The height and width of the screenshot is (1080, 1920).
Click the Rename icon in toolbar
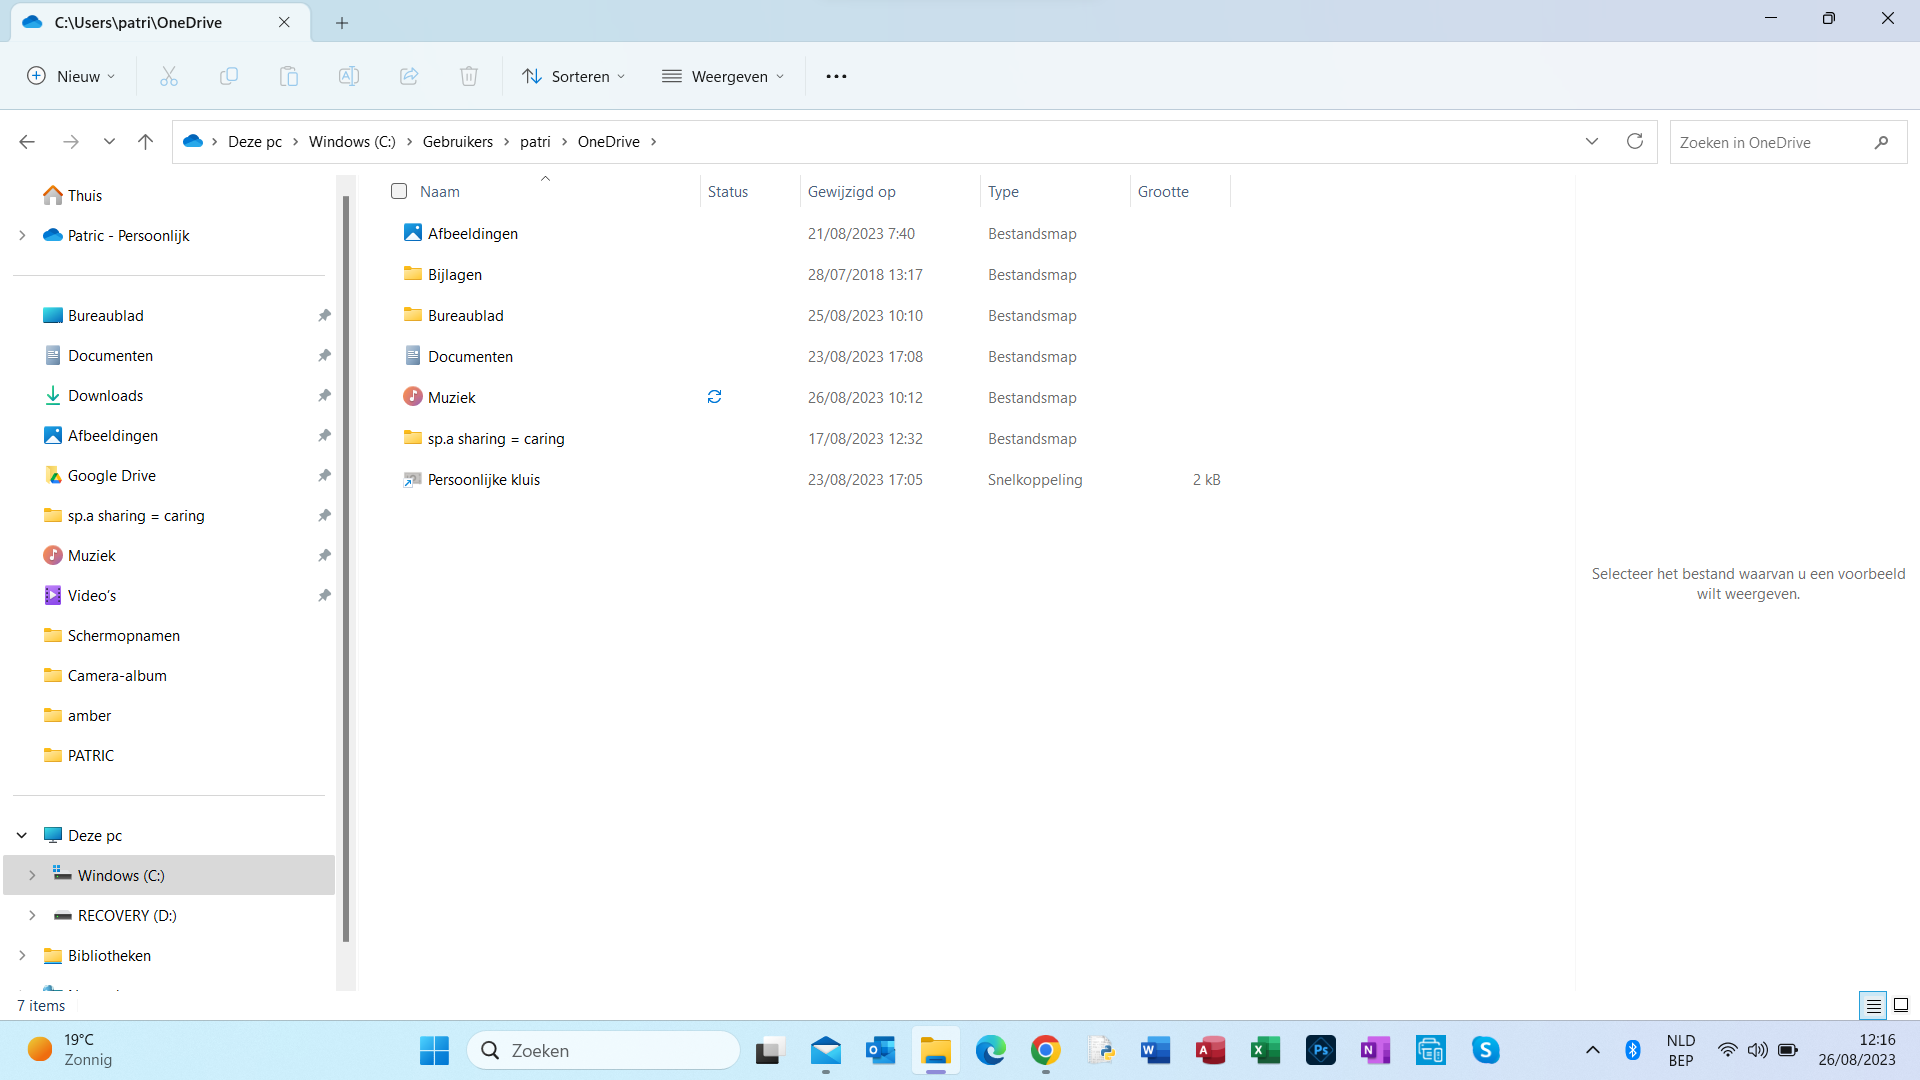(349, 76)
